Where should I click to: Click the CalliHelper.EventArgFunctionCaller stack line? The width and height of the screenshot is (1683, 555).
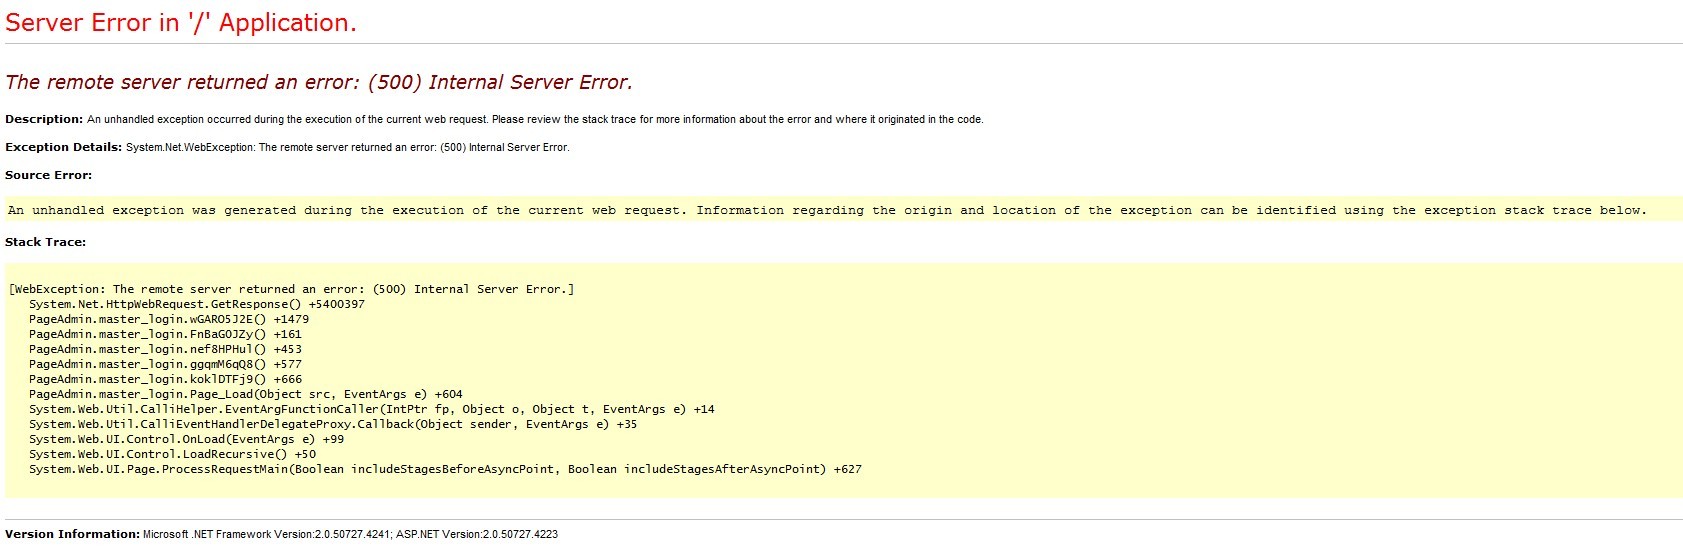tap(371, 409)
